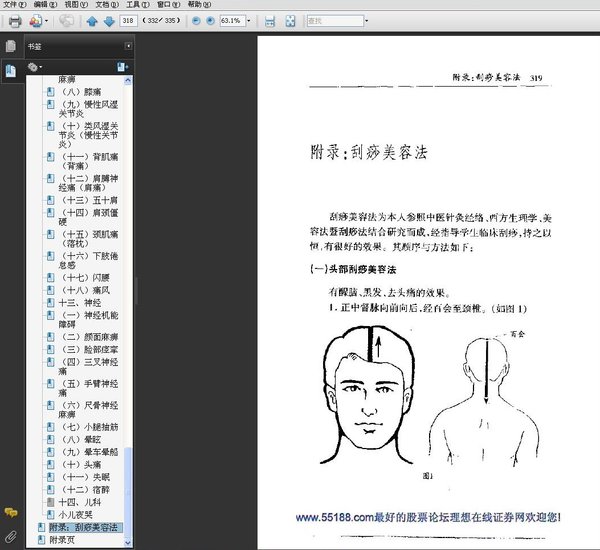Click the fit full page icon
Screen dimensions: 600x550
[x=290, y=21]
